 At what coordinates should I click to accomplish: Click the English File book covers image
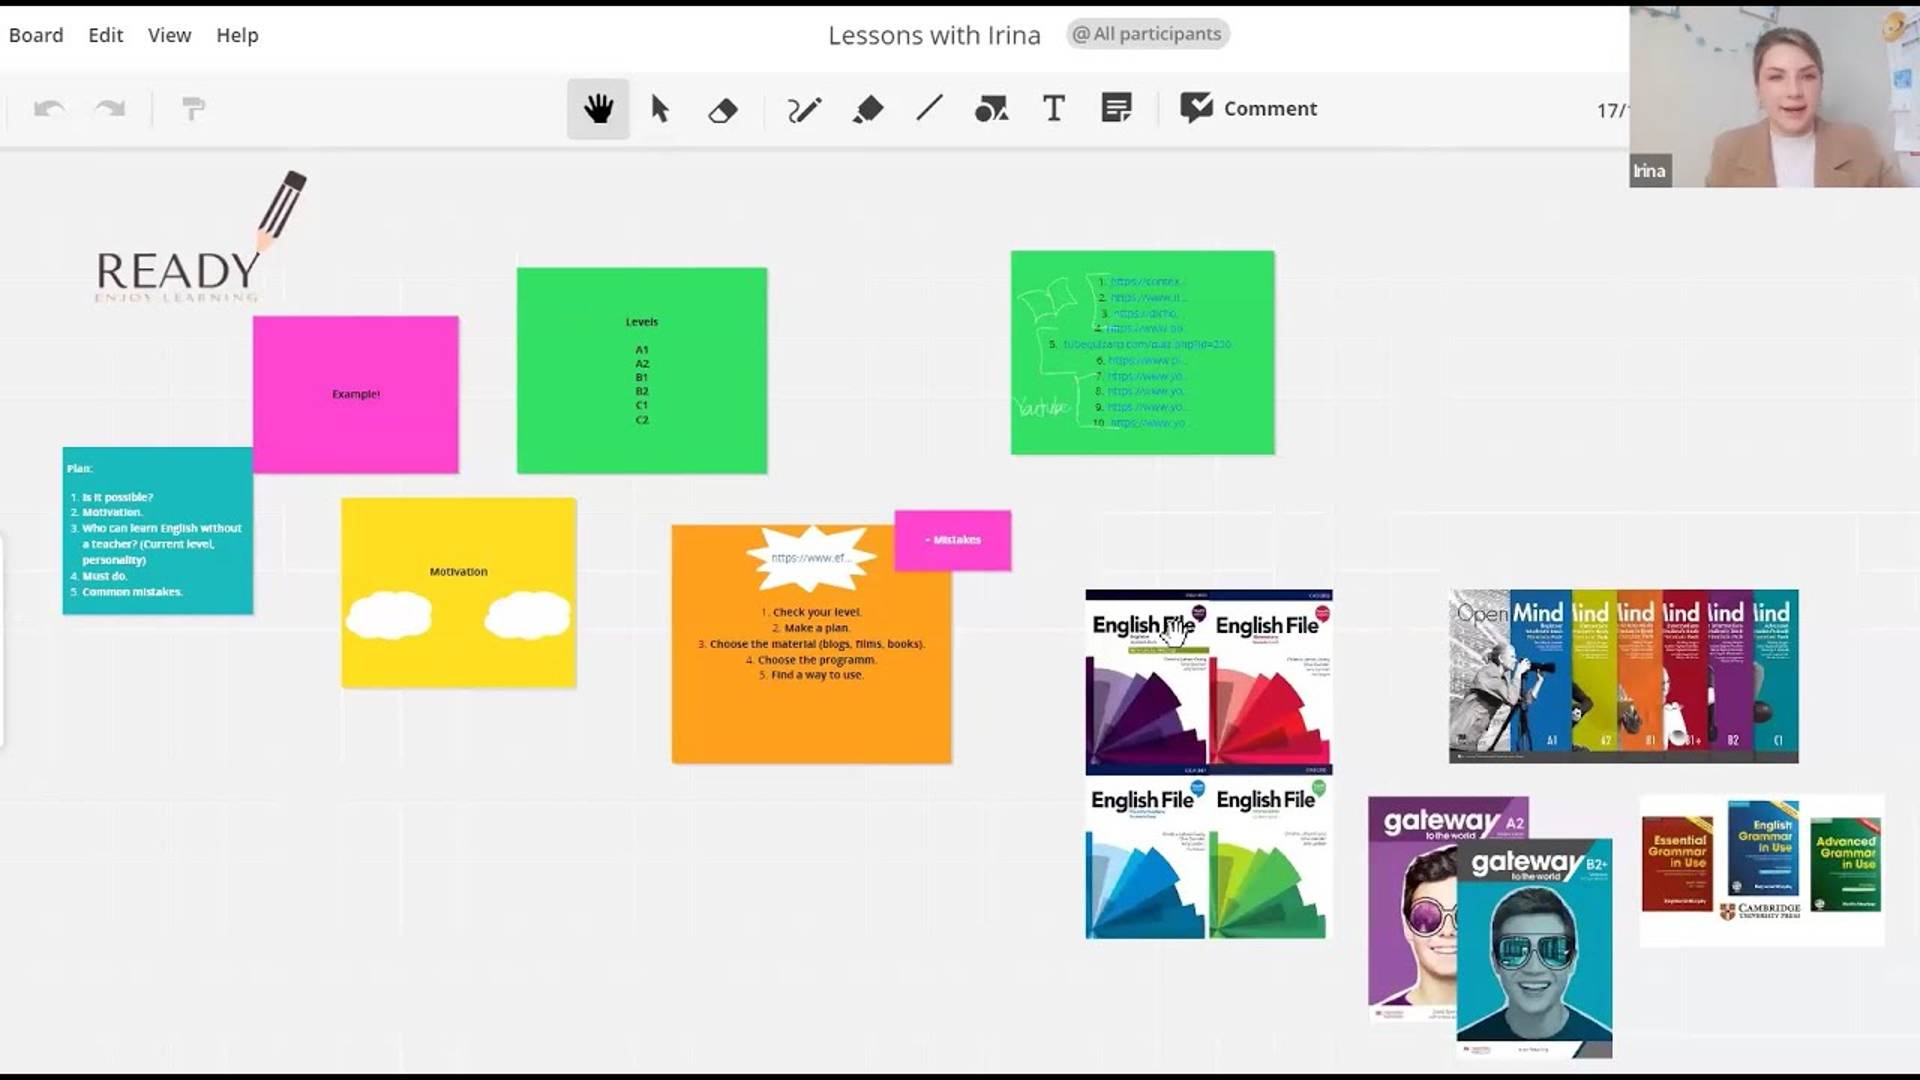click(1208, 765)
